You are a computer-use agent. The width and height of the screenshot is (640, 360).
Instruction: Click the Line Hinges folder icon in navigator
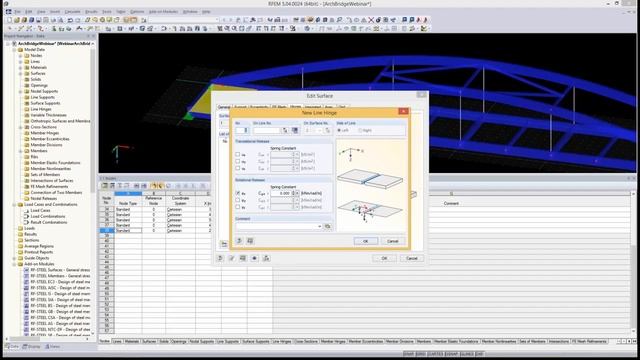pyautogui.click(x=27, y=109)
